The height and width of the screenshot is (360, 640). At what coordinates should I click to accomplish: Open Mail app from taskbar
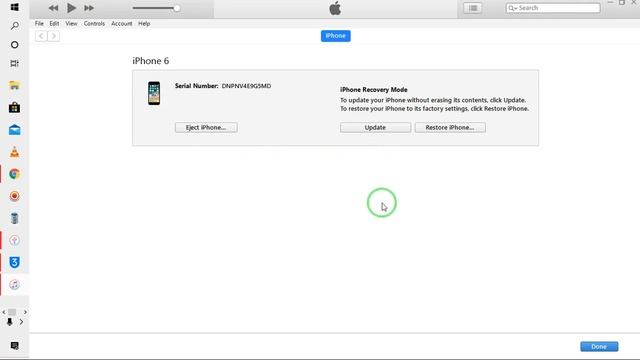pyautogui.click(x=14, y=130)
